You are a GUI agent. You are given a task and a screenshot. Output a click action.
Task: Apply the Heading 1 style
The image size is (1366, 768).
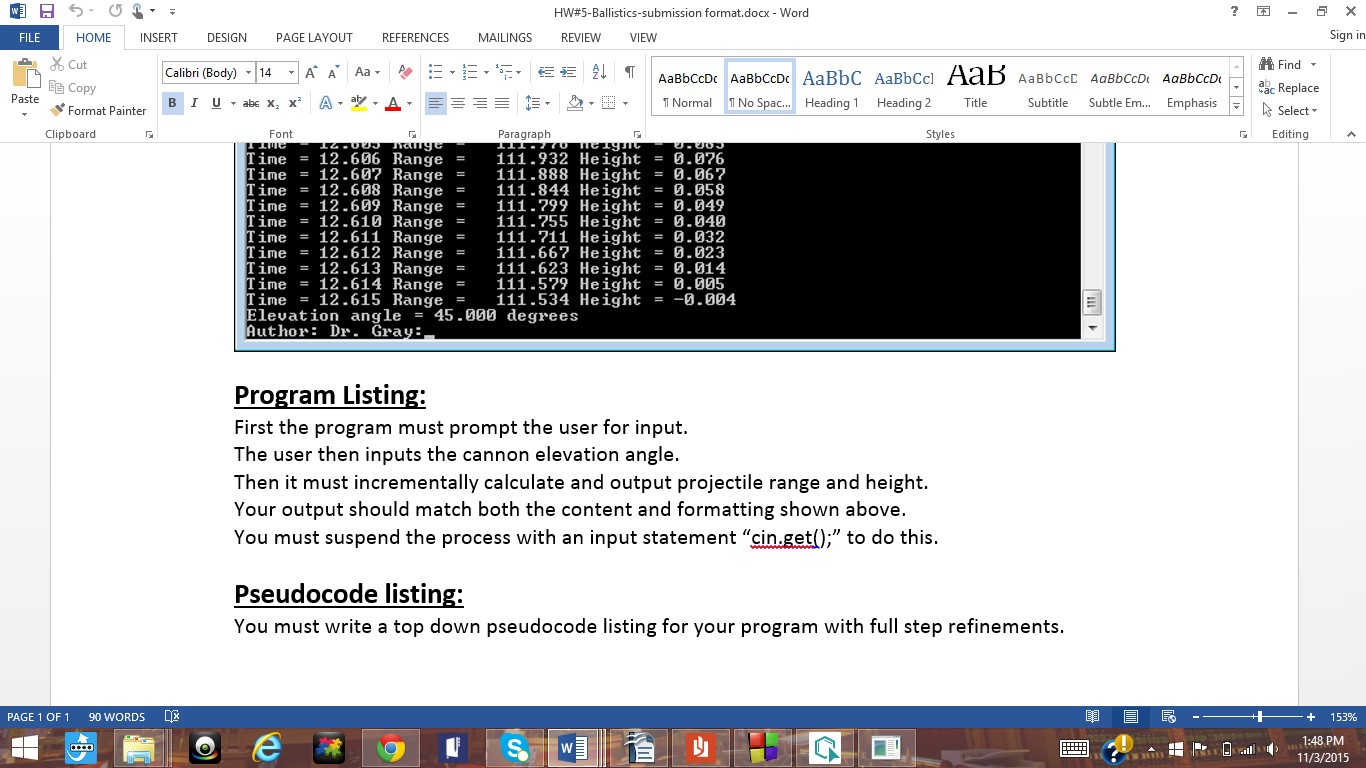(x=832, y=86)
